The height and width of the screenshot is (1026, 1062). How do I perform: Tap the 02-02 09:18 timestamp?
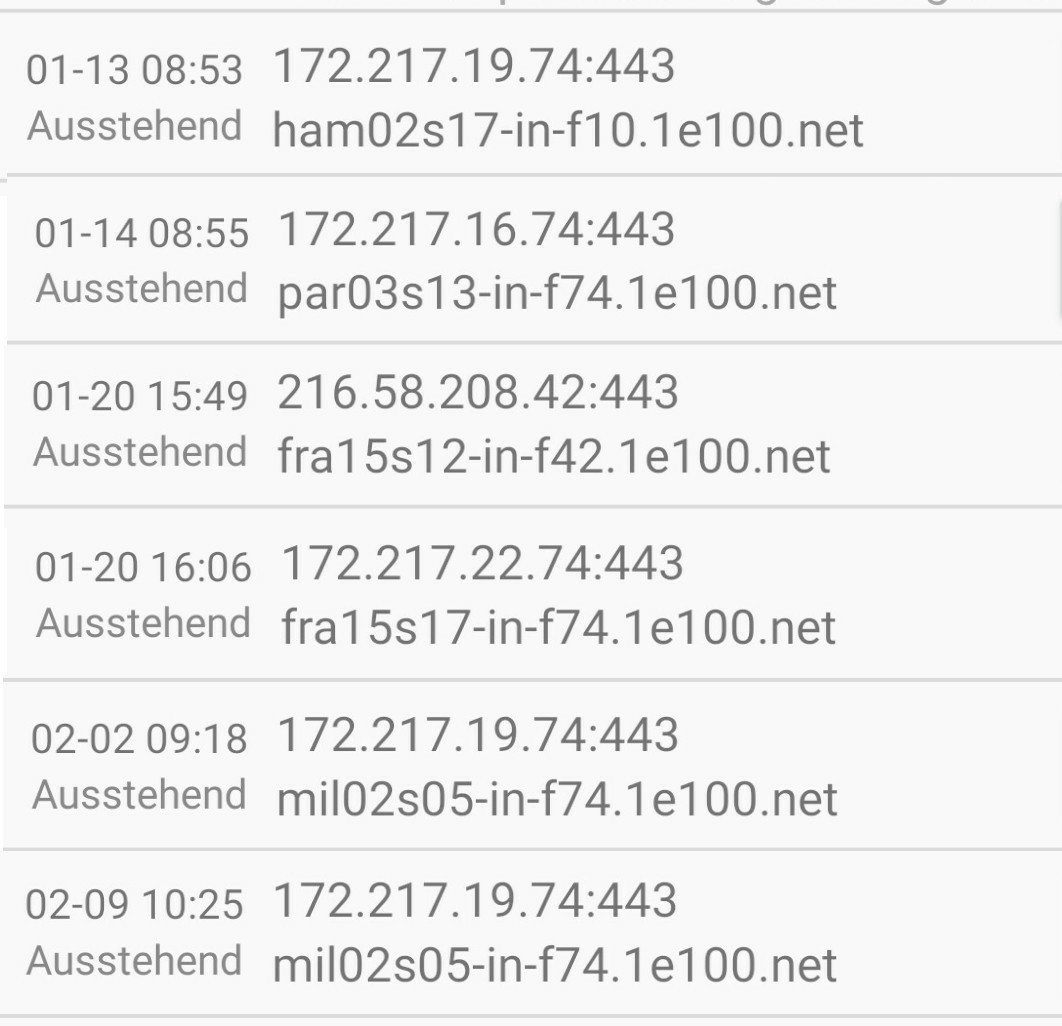[x=139, y=738]
